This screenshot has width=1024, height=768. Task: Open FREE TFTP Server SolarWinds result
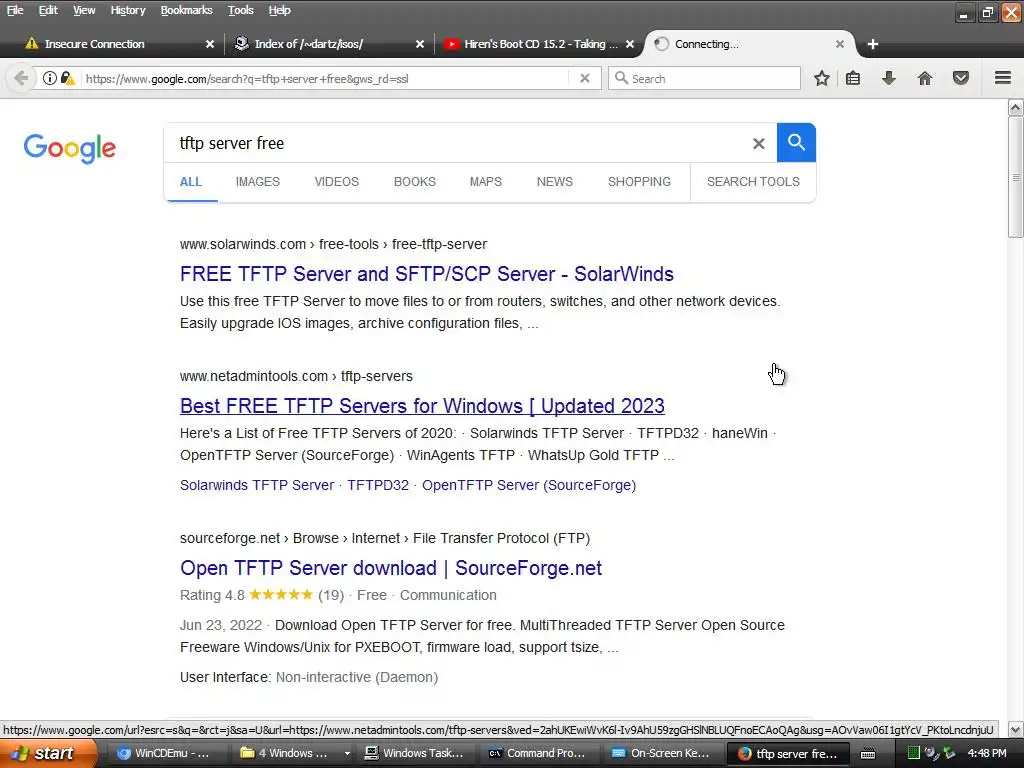pos(426,274)
